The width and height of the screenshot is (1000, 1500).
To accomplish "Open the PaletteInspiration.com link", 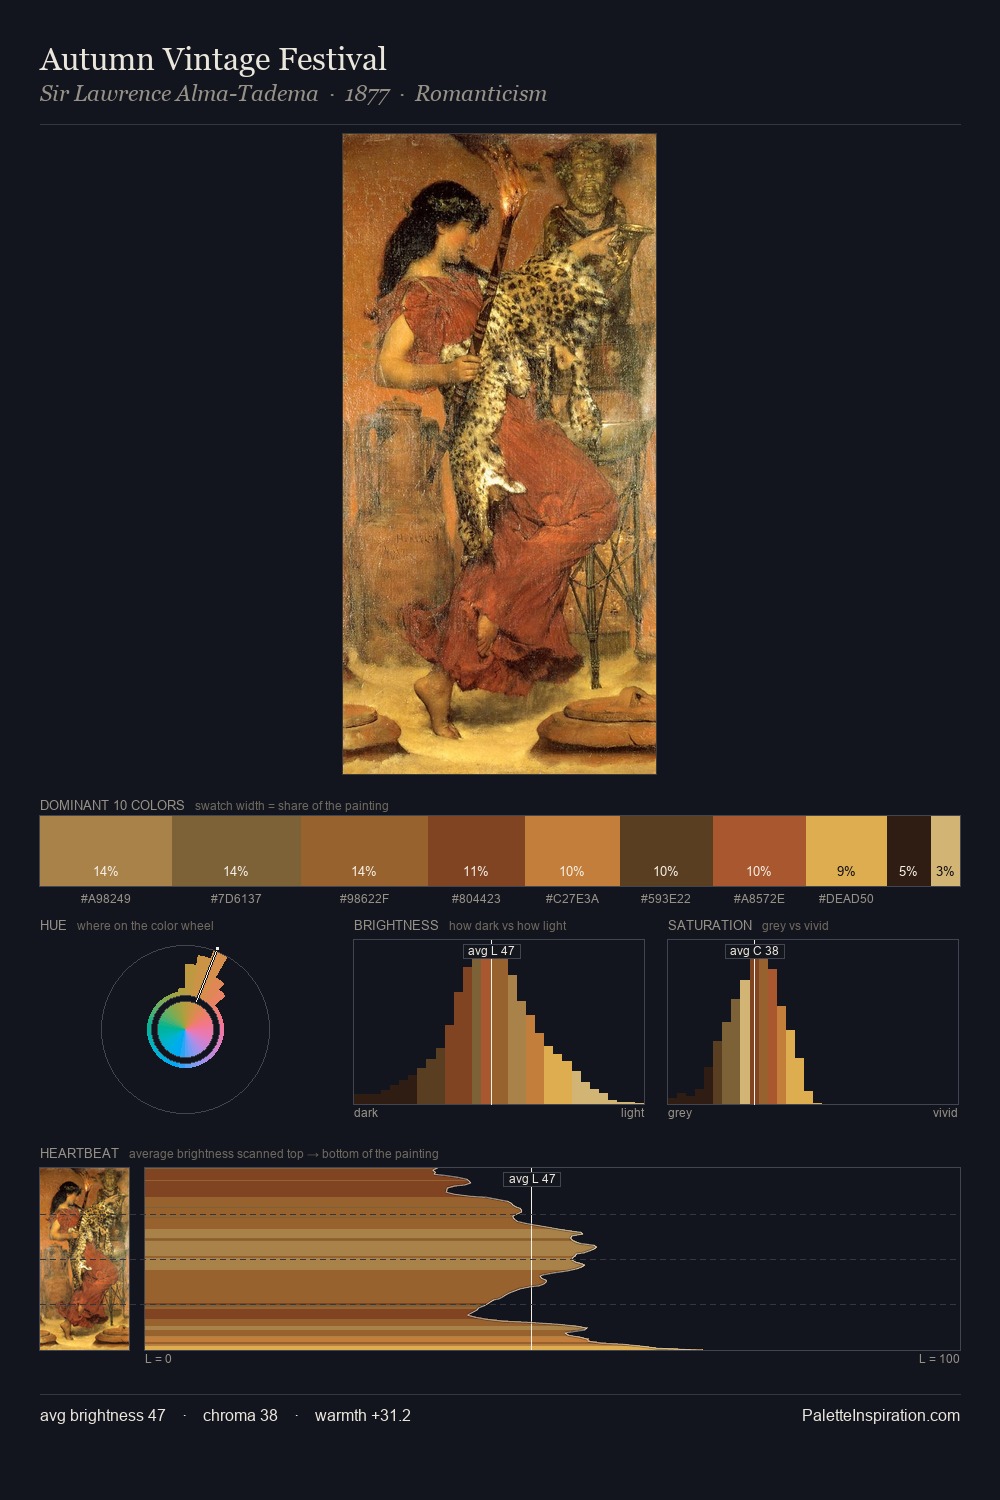I will (881, 1416).
